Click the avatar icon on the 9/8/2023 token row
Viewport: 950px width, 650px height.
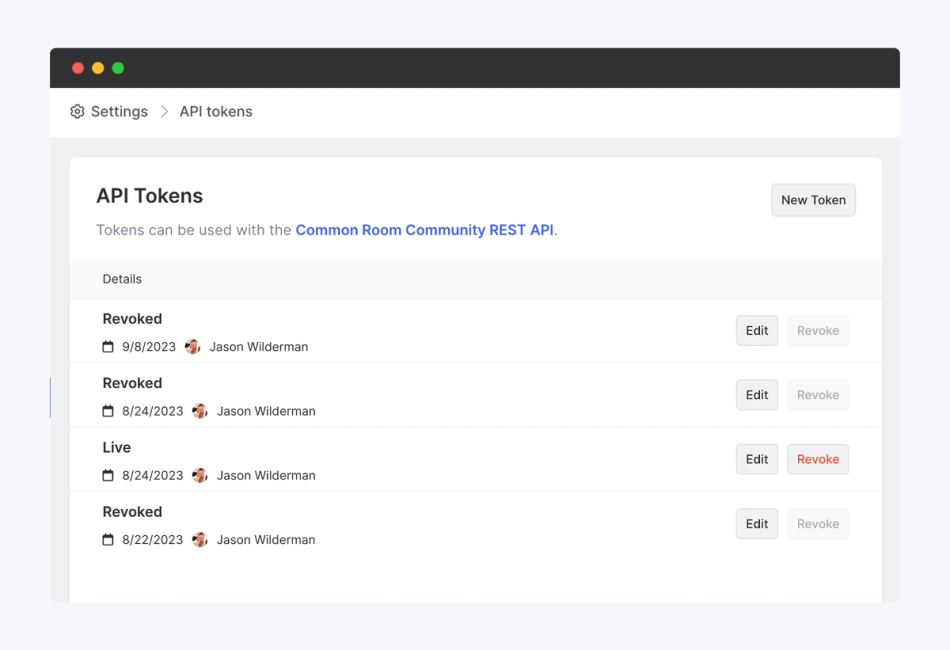[x=191, y=346]
